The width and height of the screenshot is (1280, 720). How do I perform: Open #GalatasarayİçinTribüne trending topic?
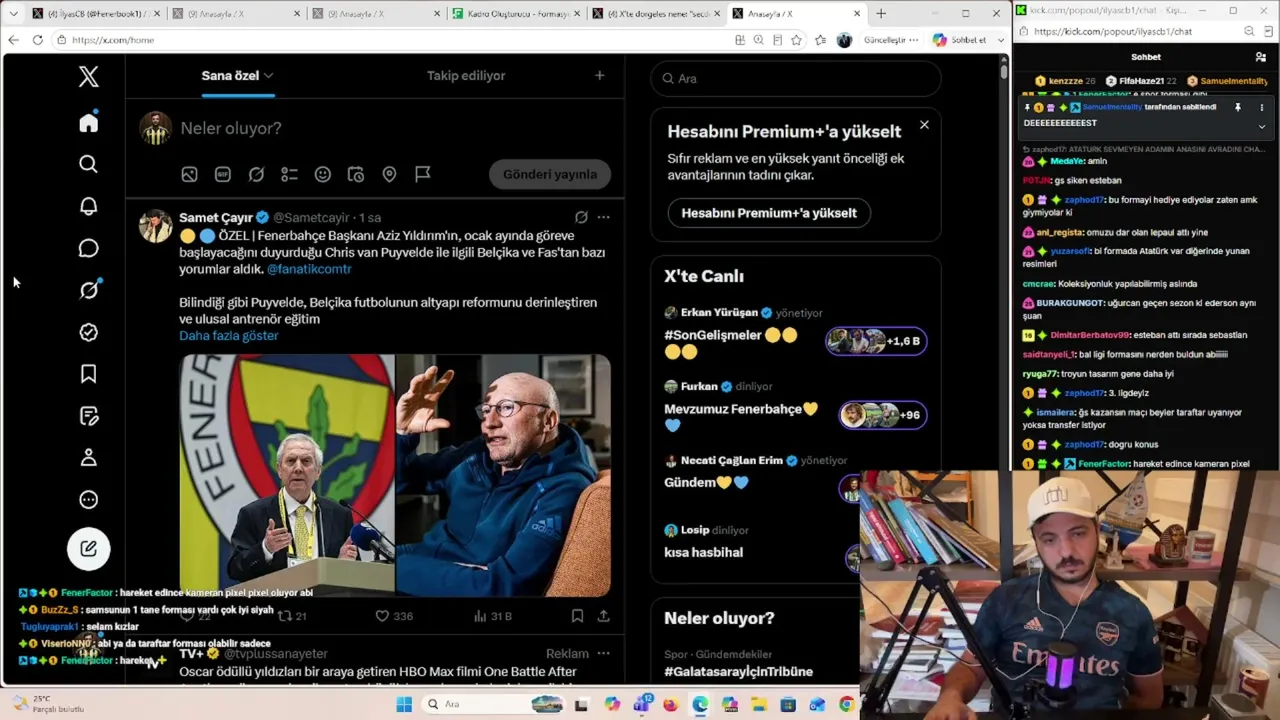coord(738,672)
